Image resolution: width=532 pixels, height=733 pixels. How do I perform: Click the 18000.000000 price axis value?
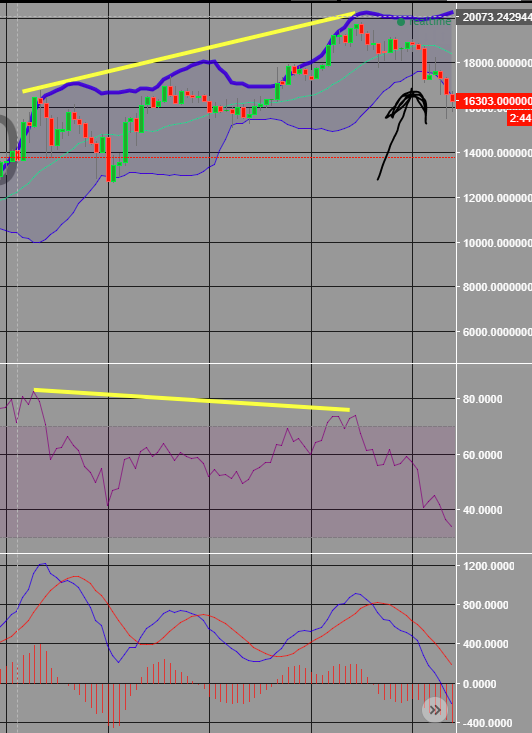(497, 63)
